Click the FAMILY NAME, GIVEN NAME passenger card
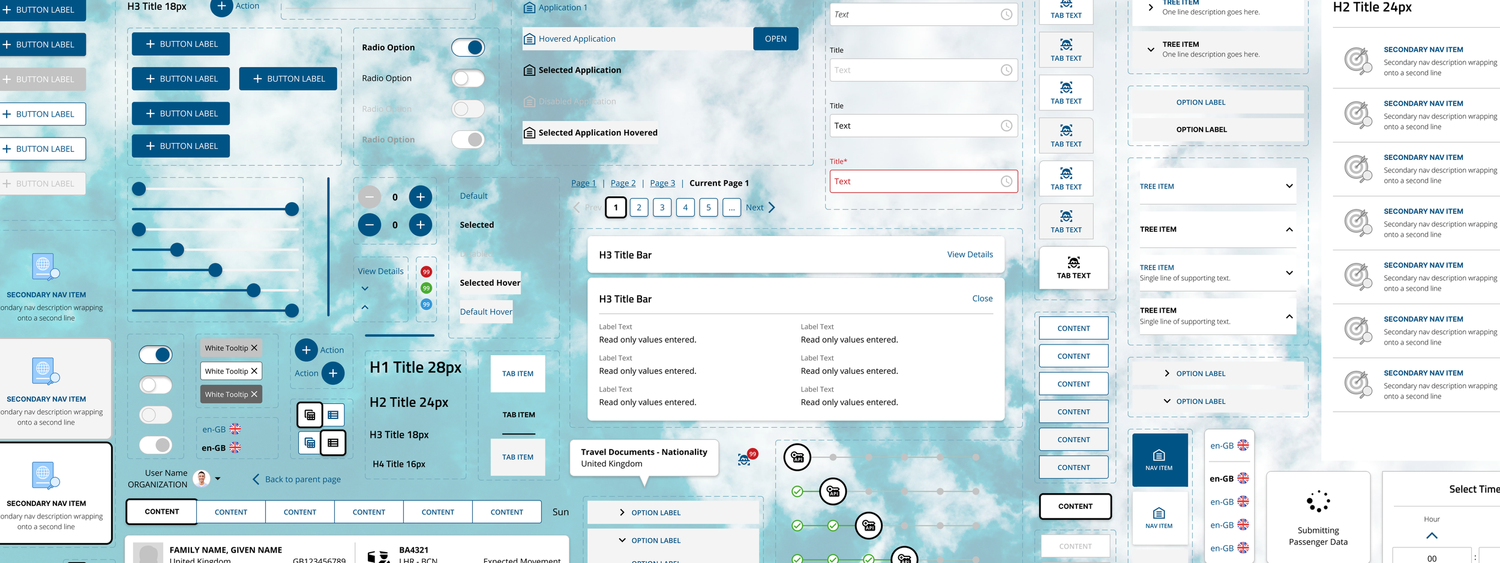1500x563 pixels. (x=347, y=550)
